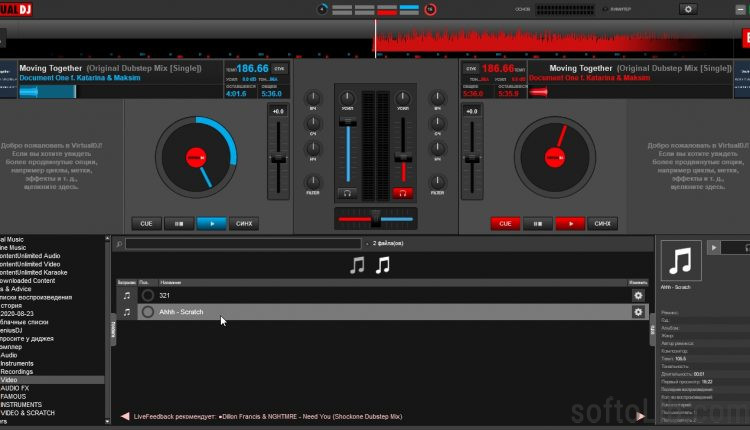Click next LiveFeedback suggestion arrow
The image size is (750, 430).
tap(640, 416)
